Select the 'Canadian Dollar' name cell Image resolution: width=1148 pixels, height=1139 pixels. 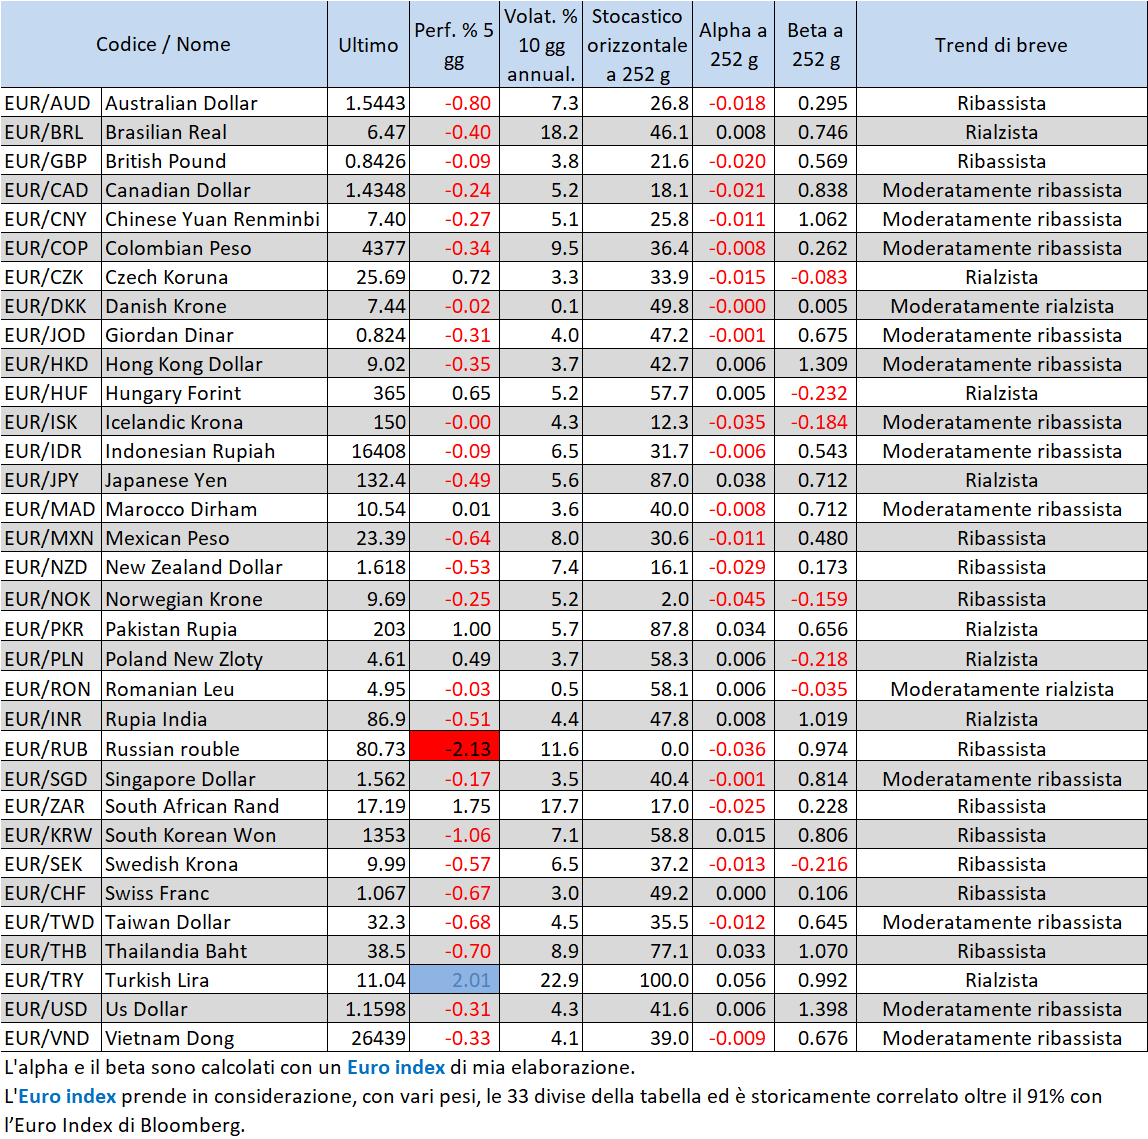tap(215, 190)
